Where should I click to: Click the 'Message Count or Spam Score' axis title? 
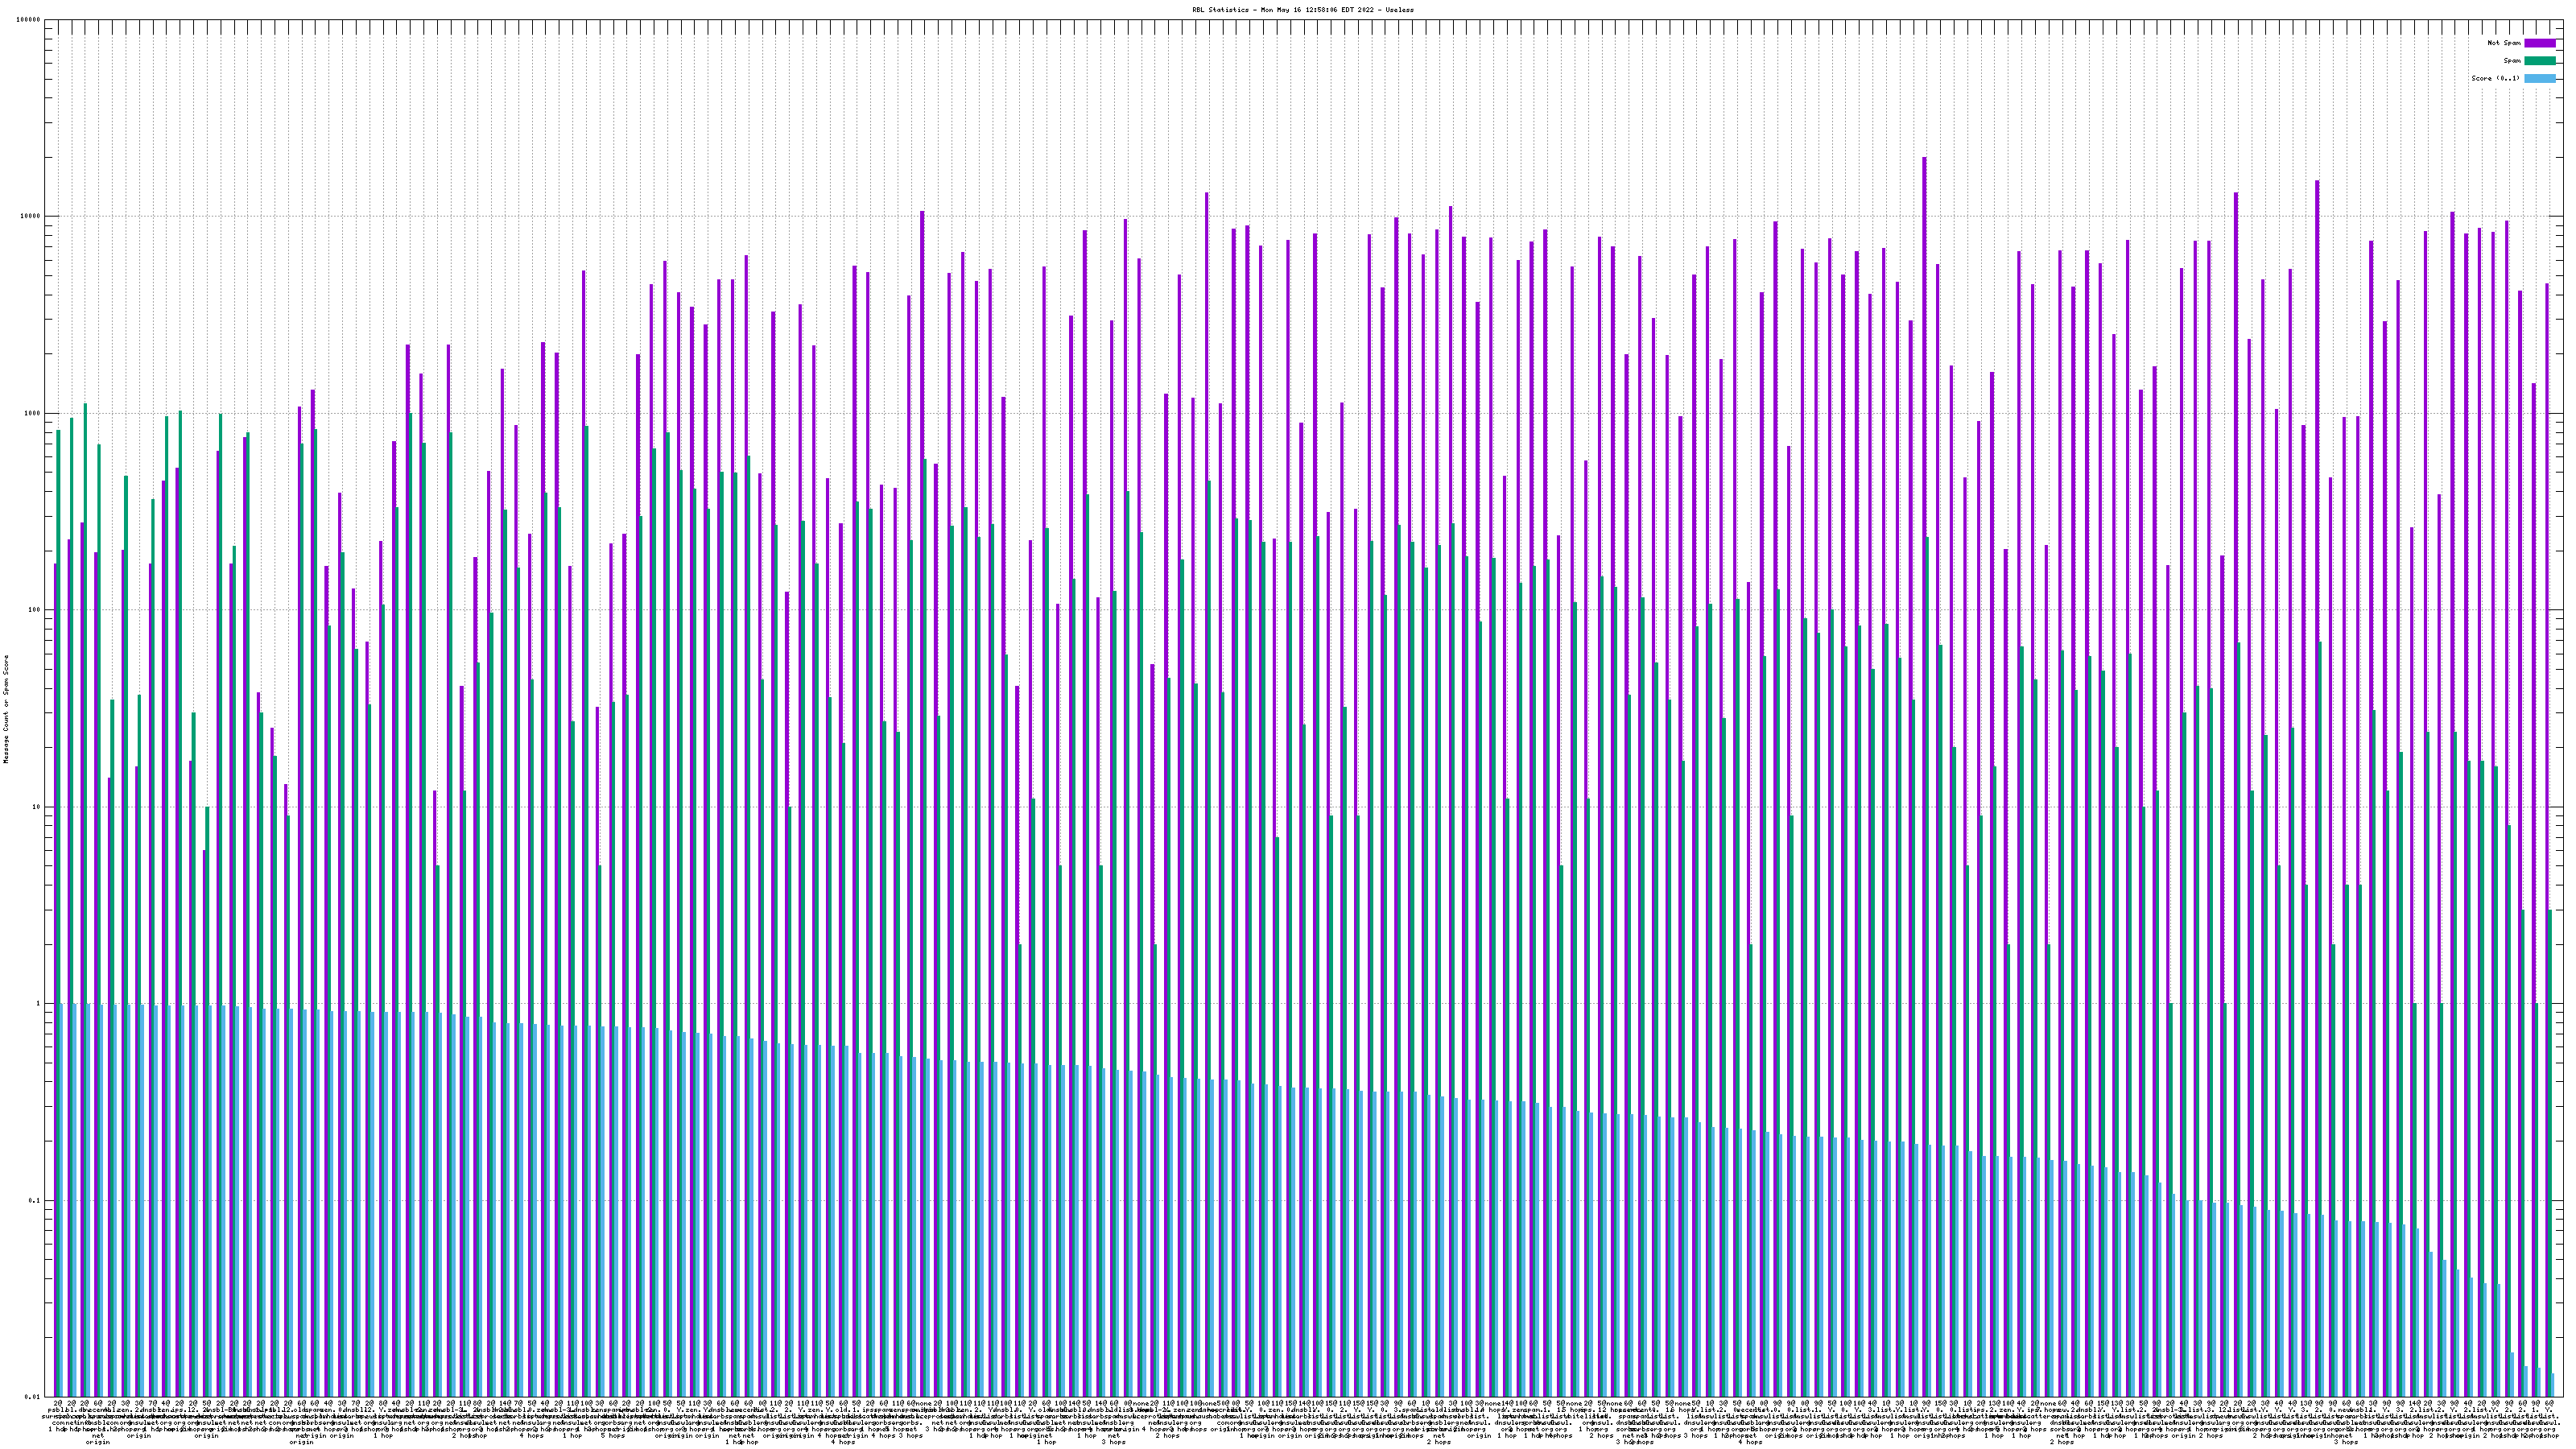click(6, 709)
